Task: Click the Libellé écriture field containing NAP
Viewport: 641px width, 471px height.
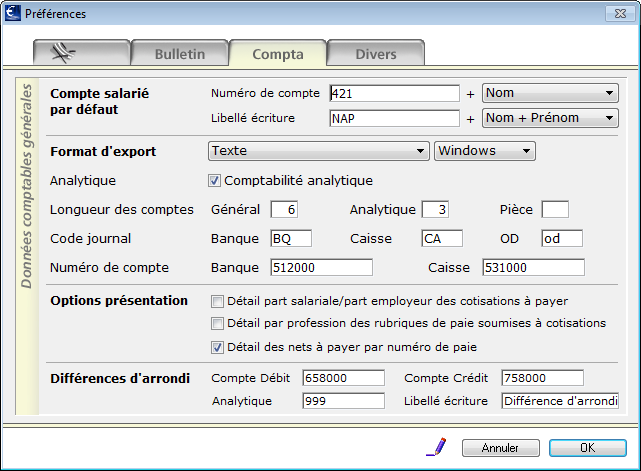Action: pos(394,118)
